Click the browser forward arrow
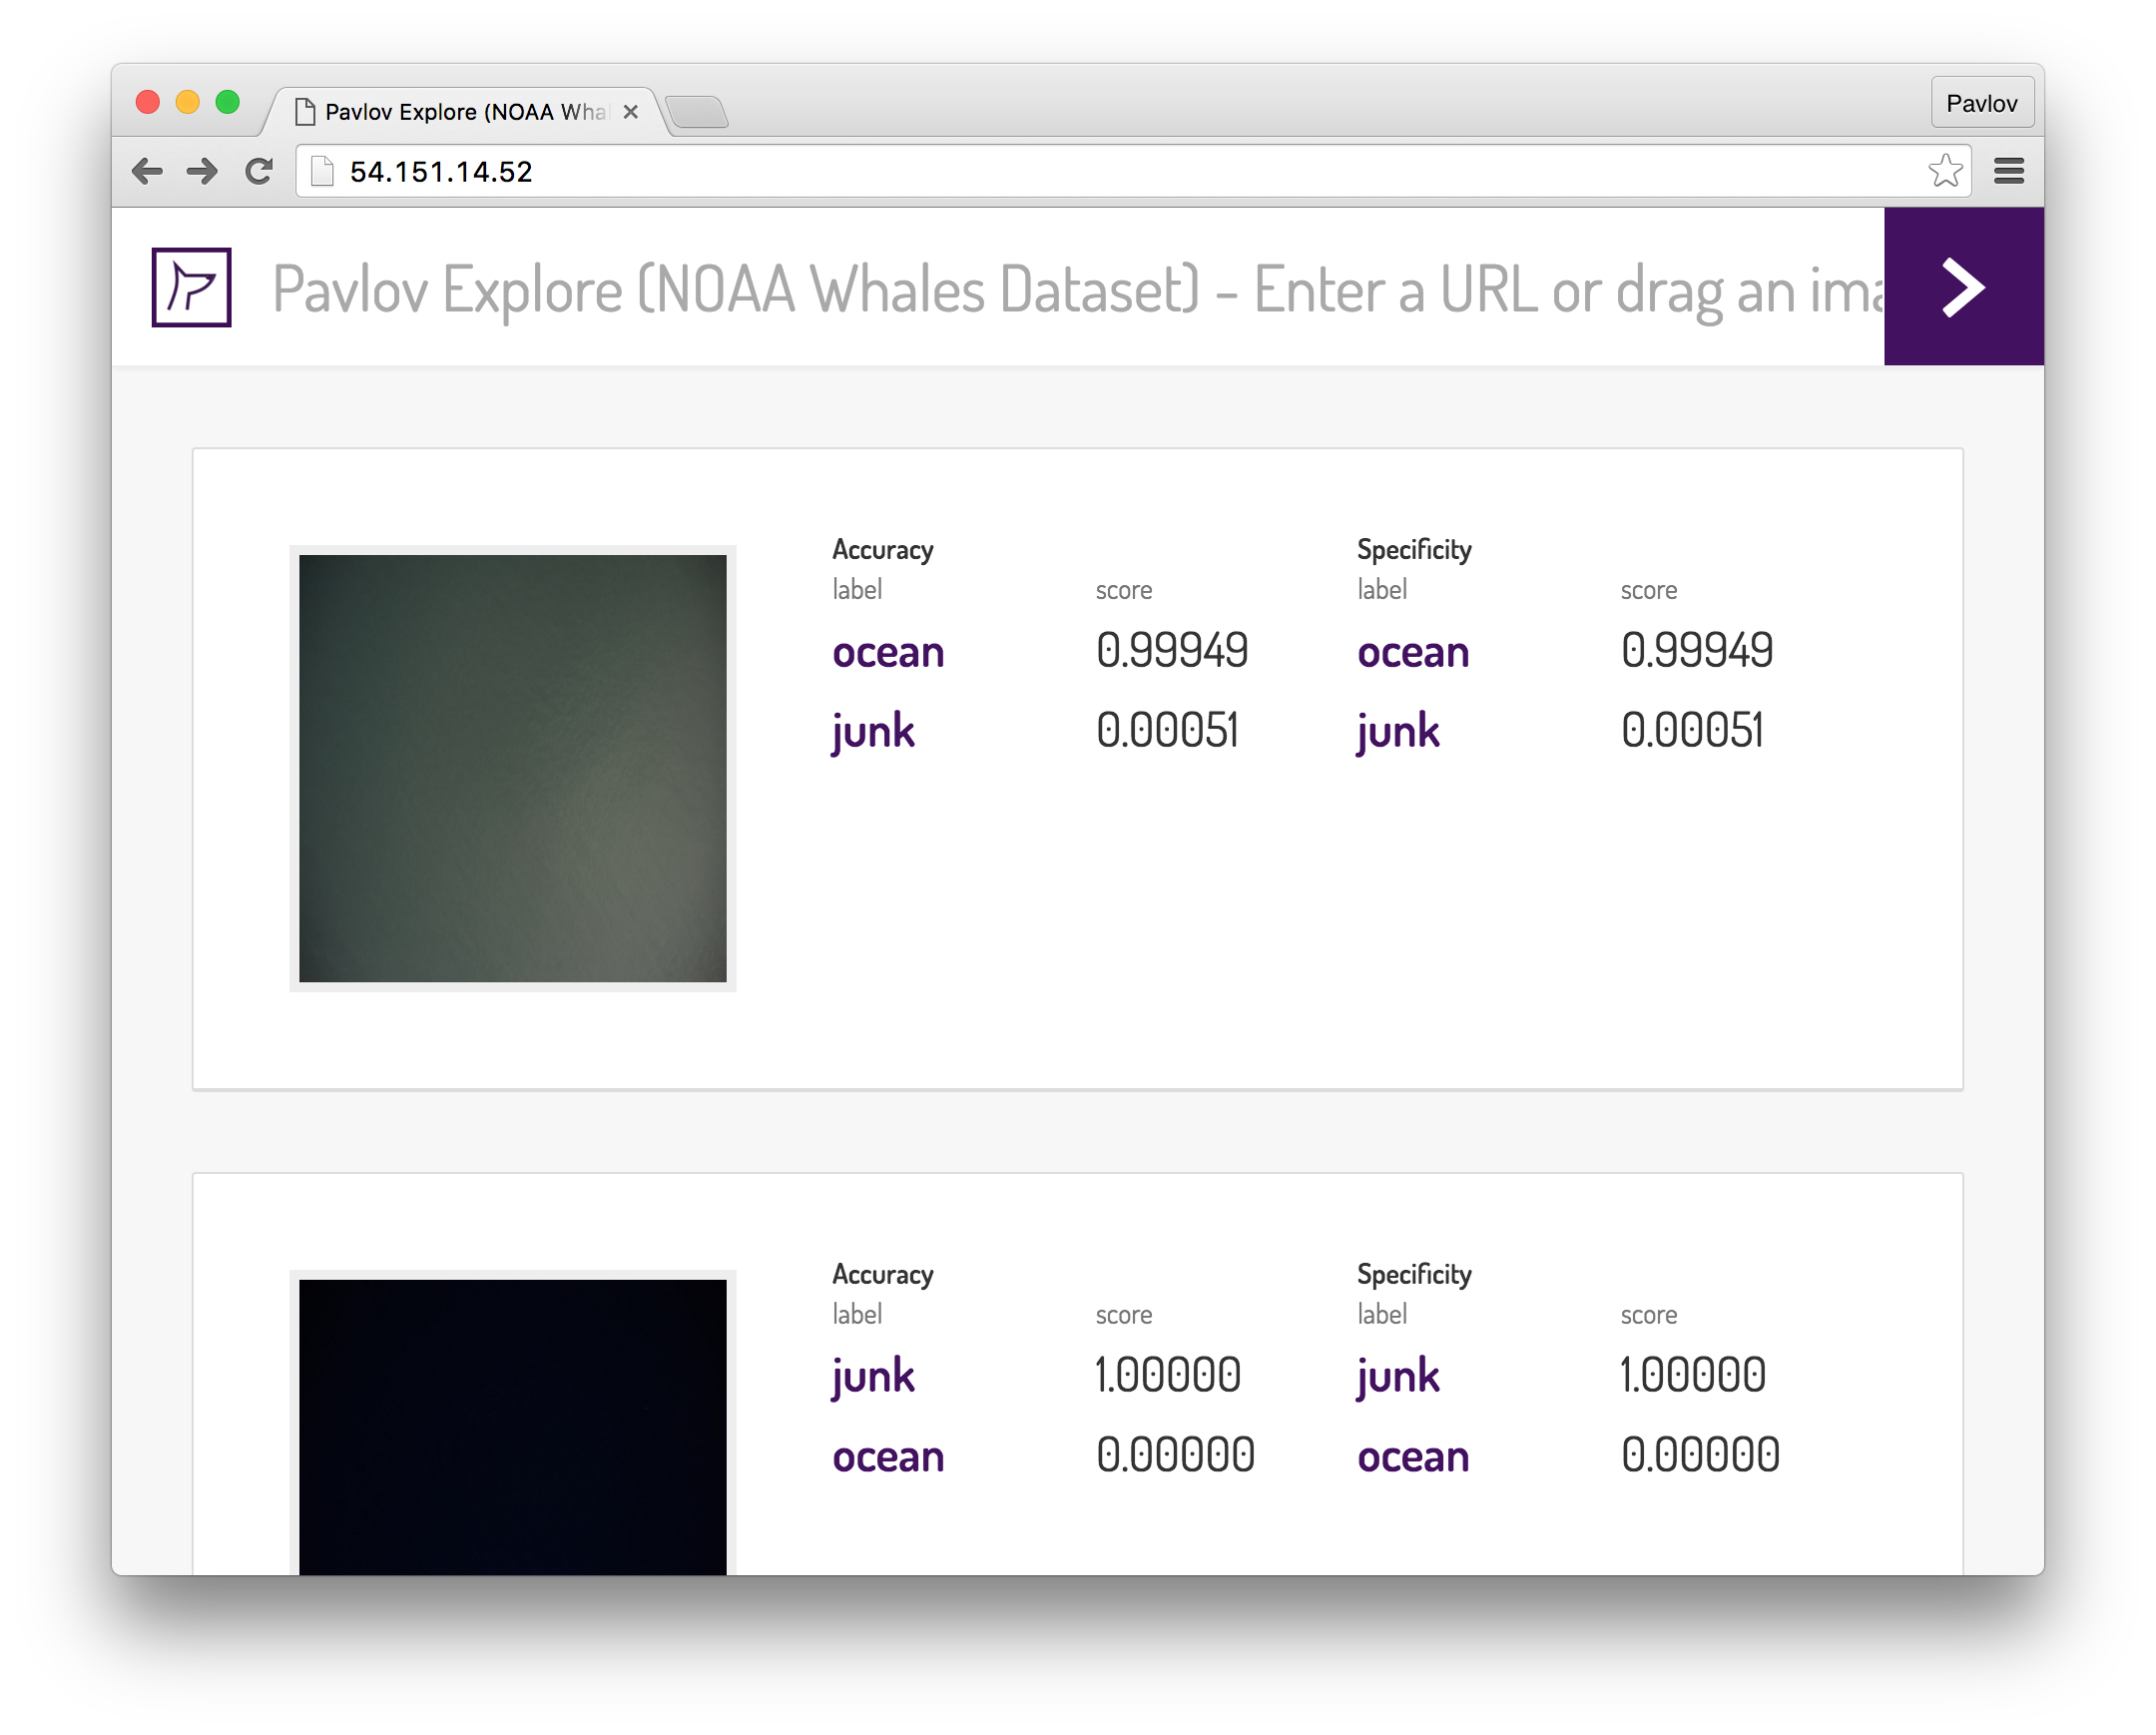This screenshot has width=2156, height=1735. 202,172
